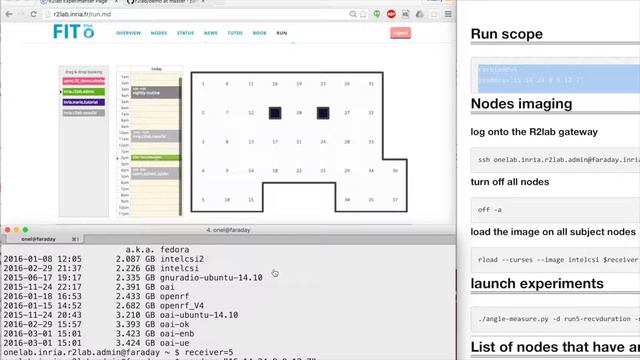Select node 1 on the testbed map
Screen dimensions: 640x360
tap(203, 84)
